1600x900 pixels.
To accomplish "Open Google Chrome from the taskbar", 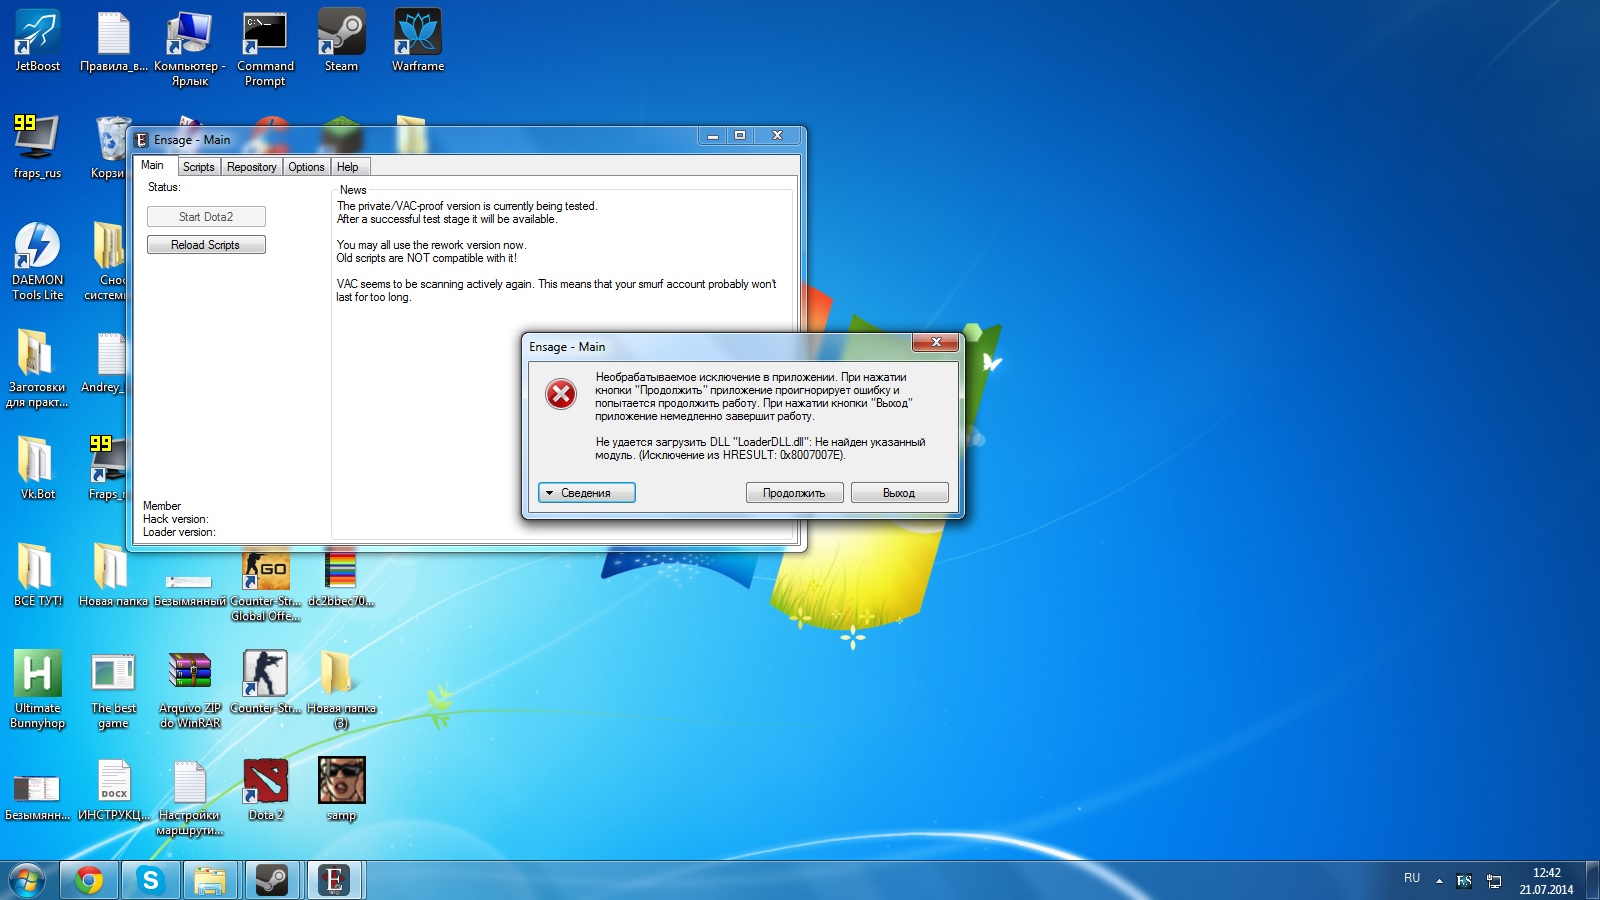I will coord(88,880).
